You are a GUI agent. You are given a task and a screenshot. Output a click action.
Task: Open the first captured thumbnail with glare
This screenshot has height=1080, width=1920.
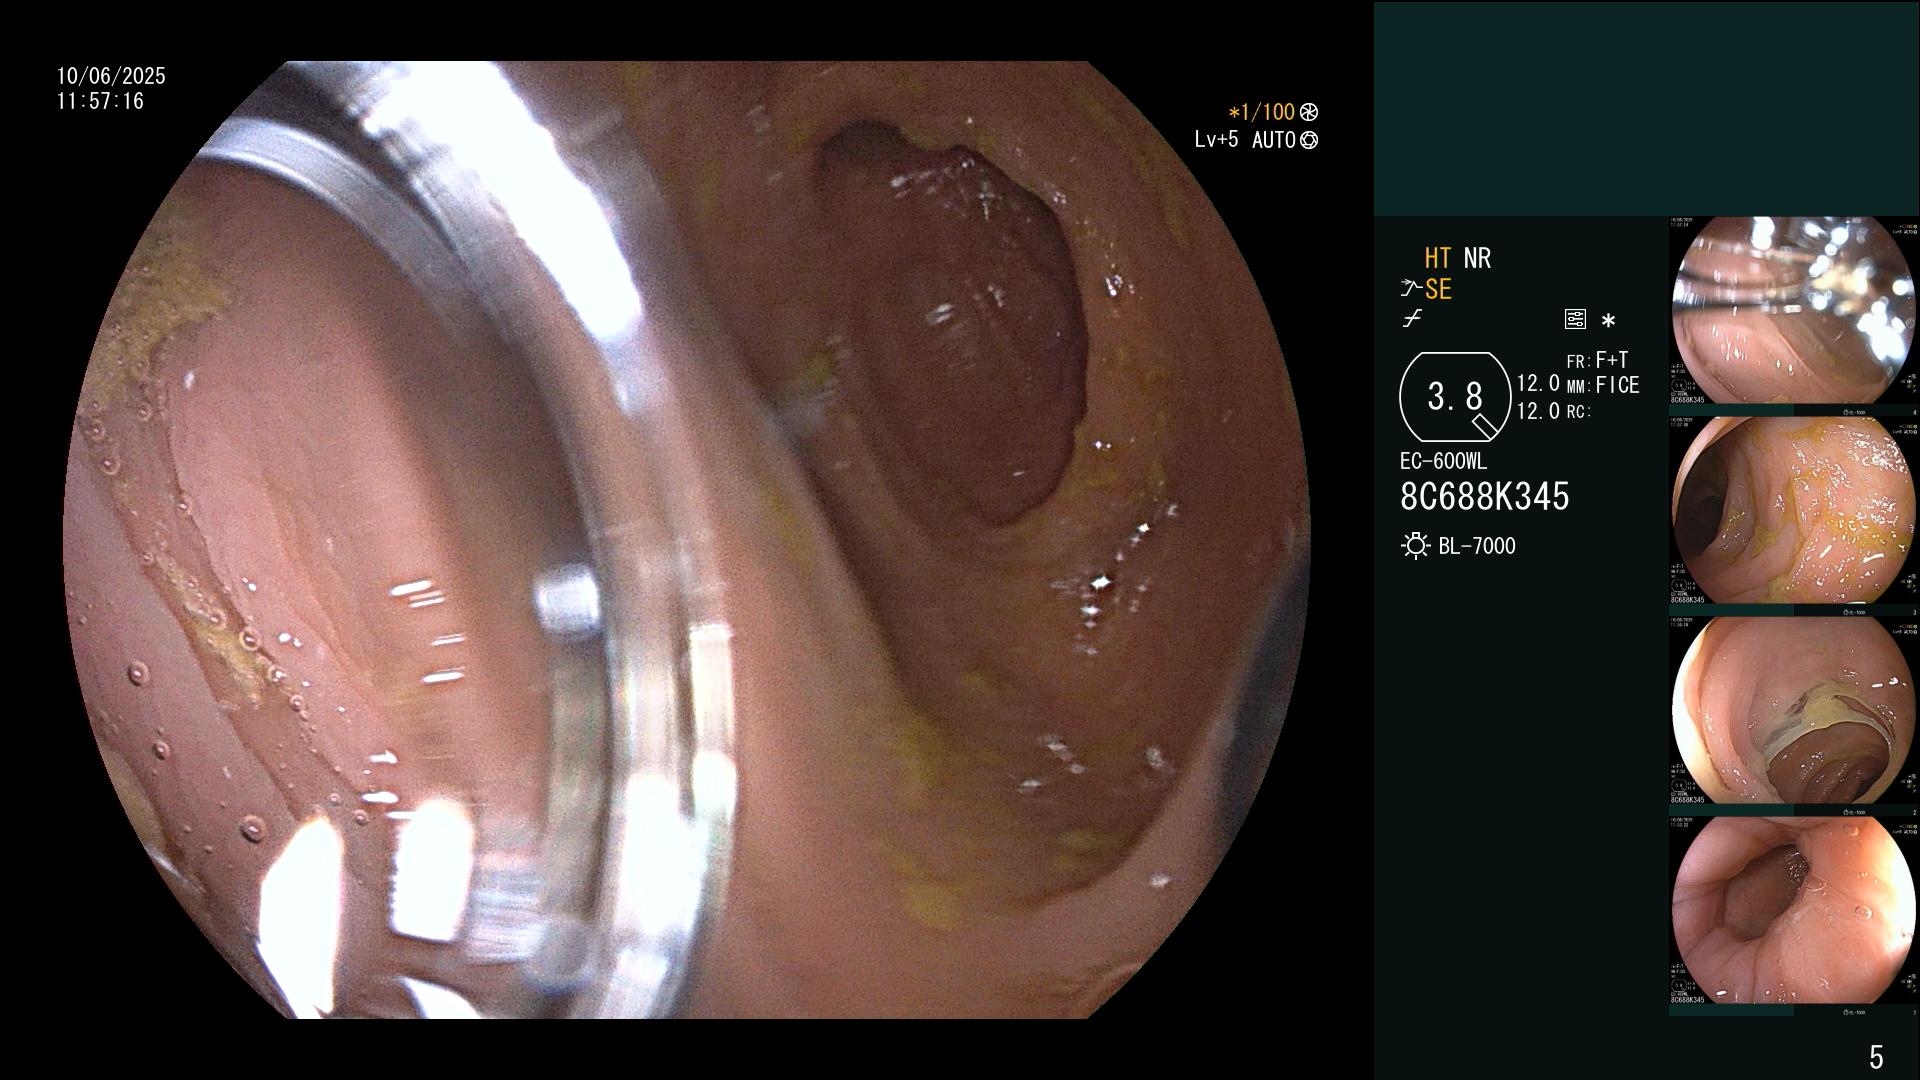[1794, 311]
